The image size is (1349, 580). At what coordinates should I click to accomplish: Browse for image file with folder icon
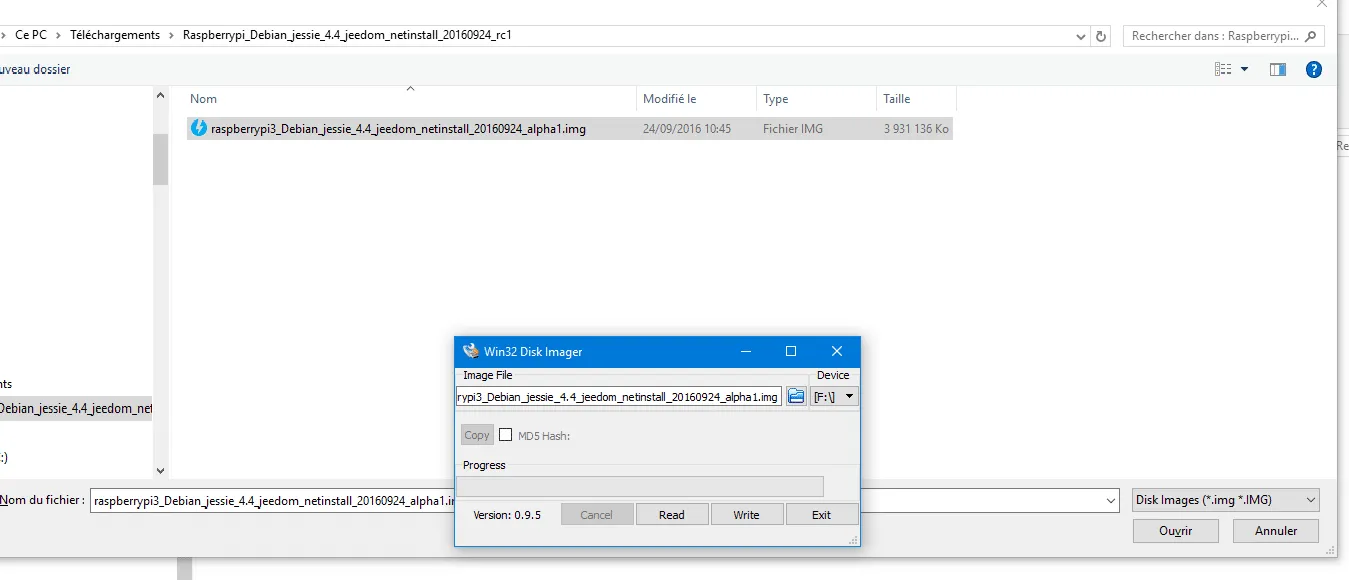click(796, 397)
